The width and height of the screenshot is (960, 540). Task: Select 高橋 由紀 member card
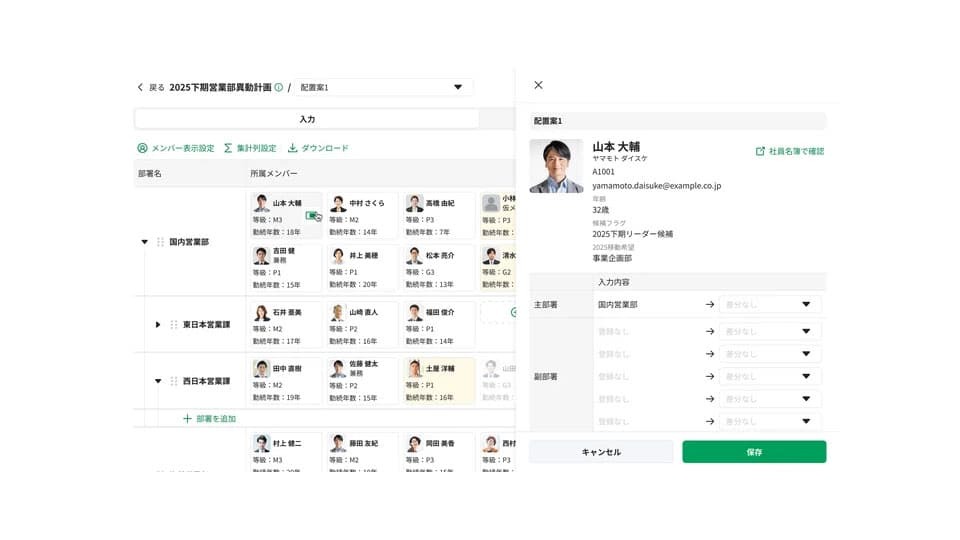[x=439, y=216]
